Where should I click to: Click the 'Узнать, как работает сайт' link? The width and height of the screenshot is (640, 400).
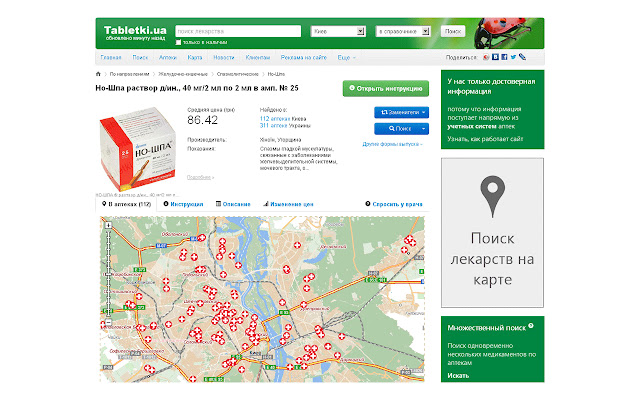[485, 139]
